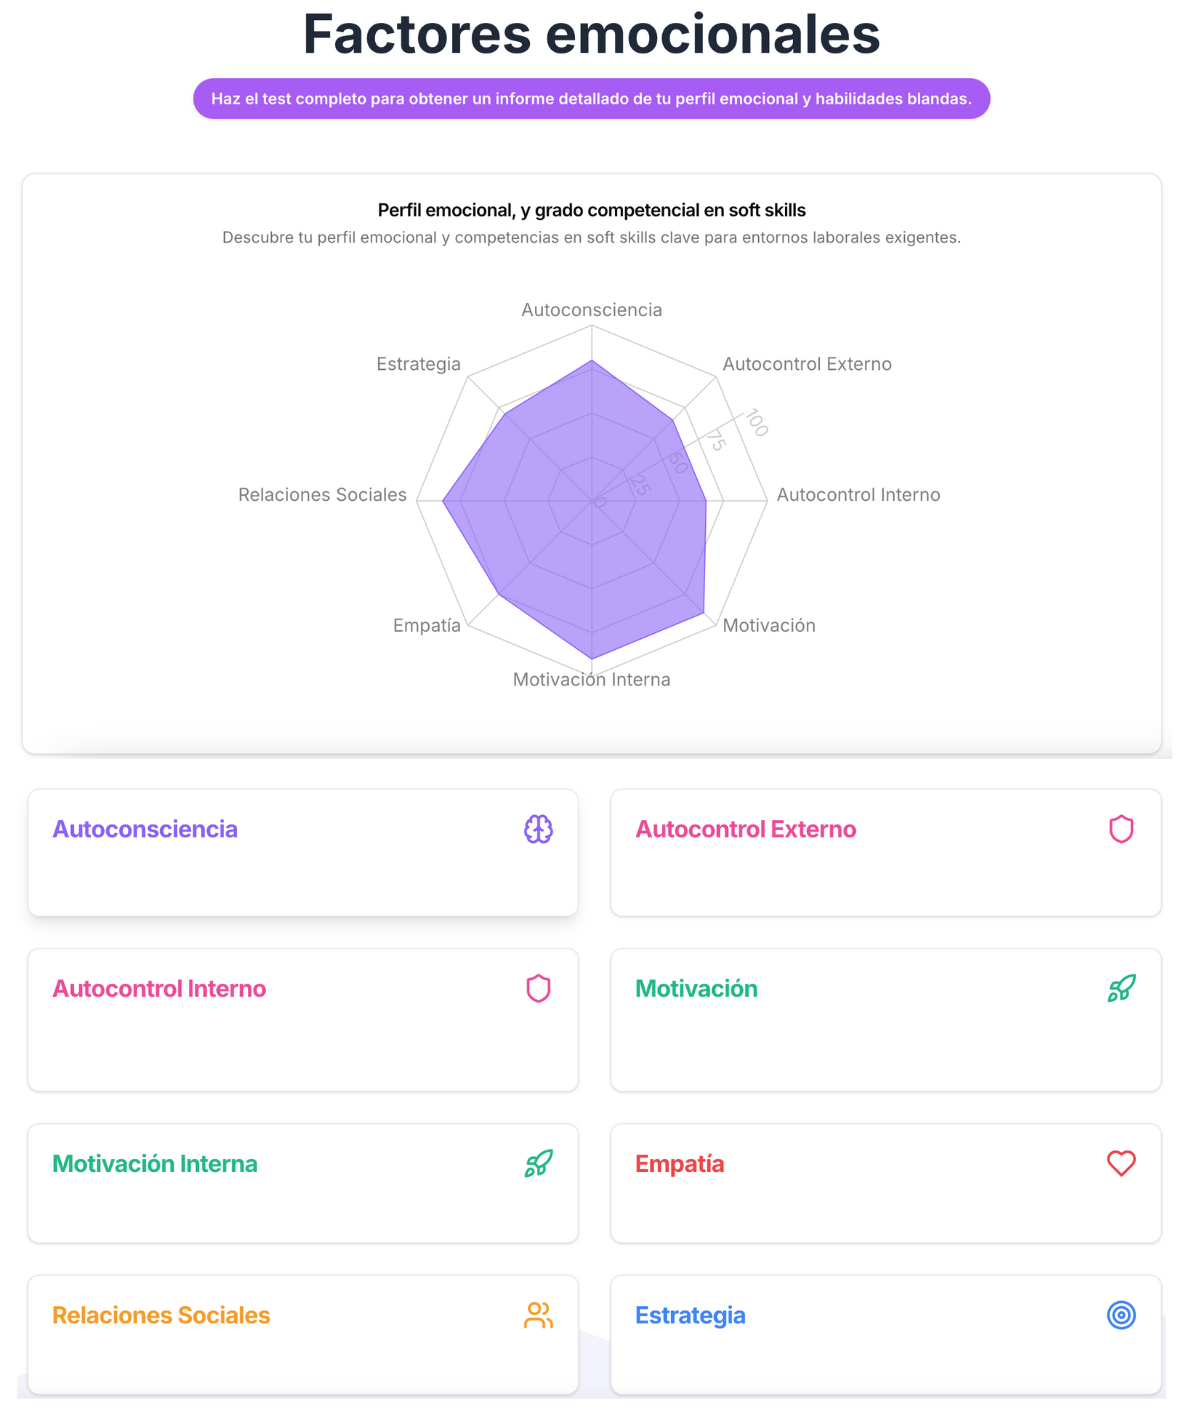
Task: Click the rocket icon on Motivación card
Action: tap(1121, 988)
